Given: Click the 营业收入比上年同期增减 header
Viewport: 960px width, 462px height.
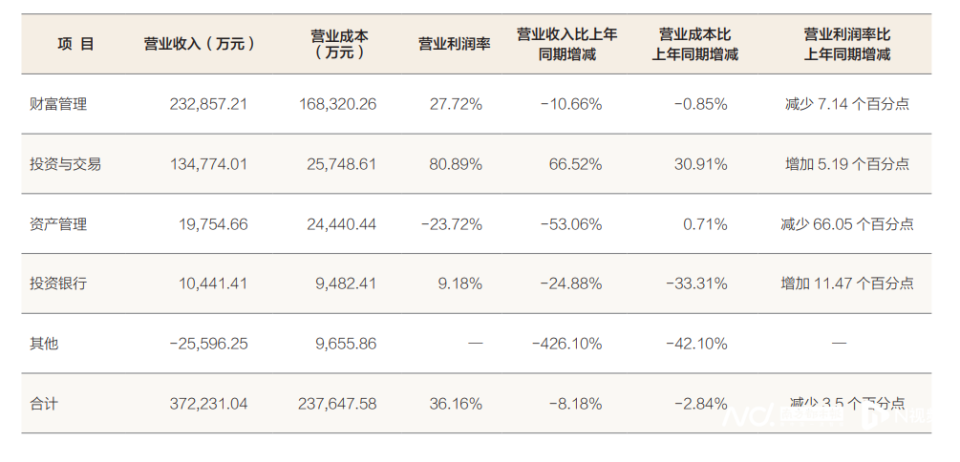Looking at the screenshot, I should [x=566, y=44].
